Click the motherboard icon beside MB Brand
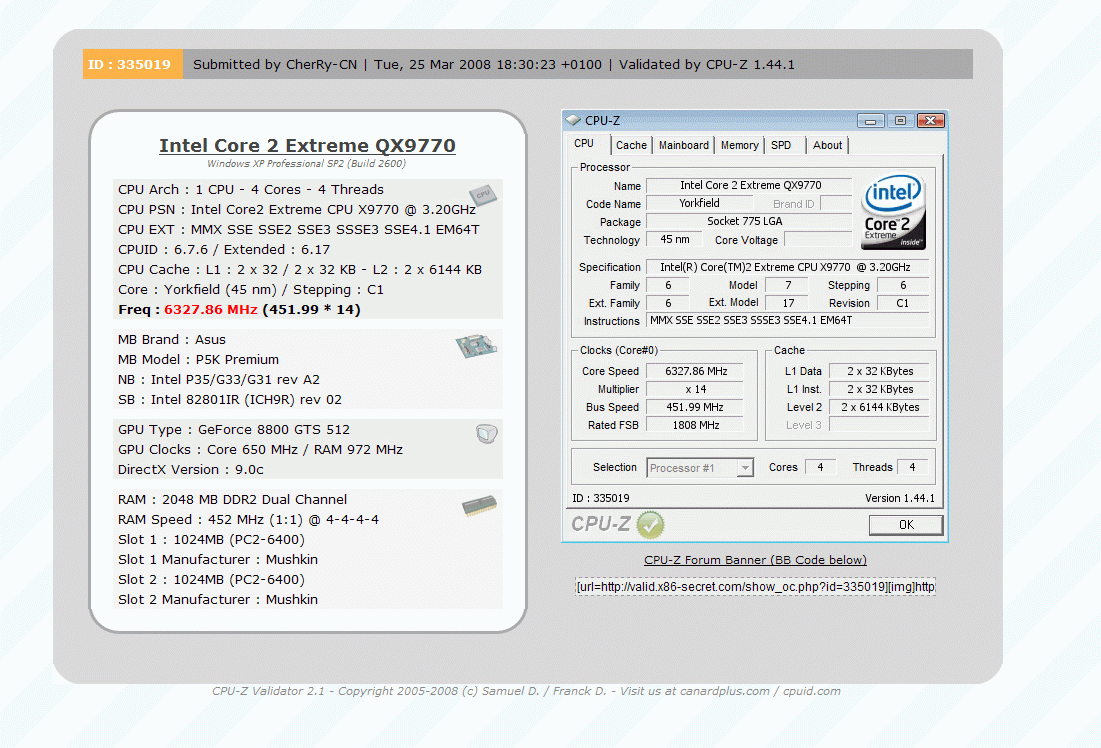The width and height of the screenshot is (1101, 748). (475, 346)
